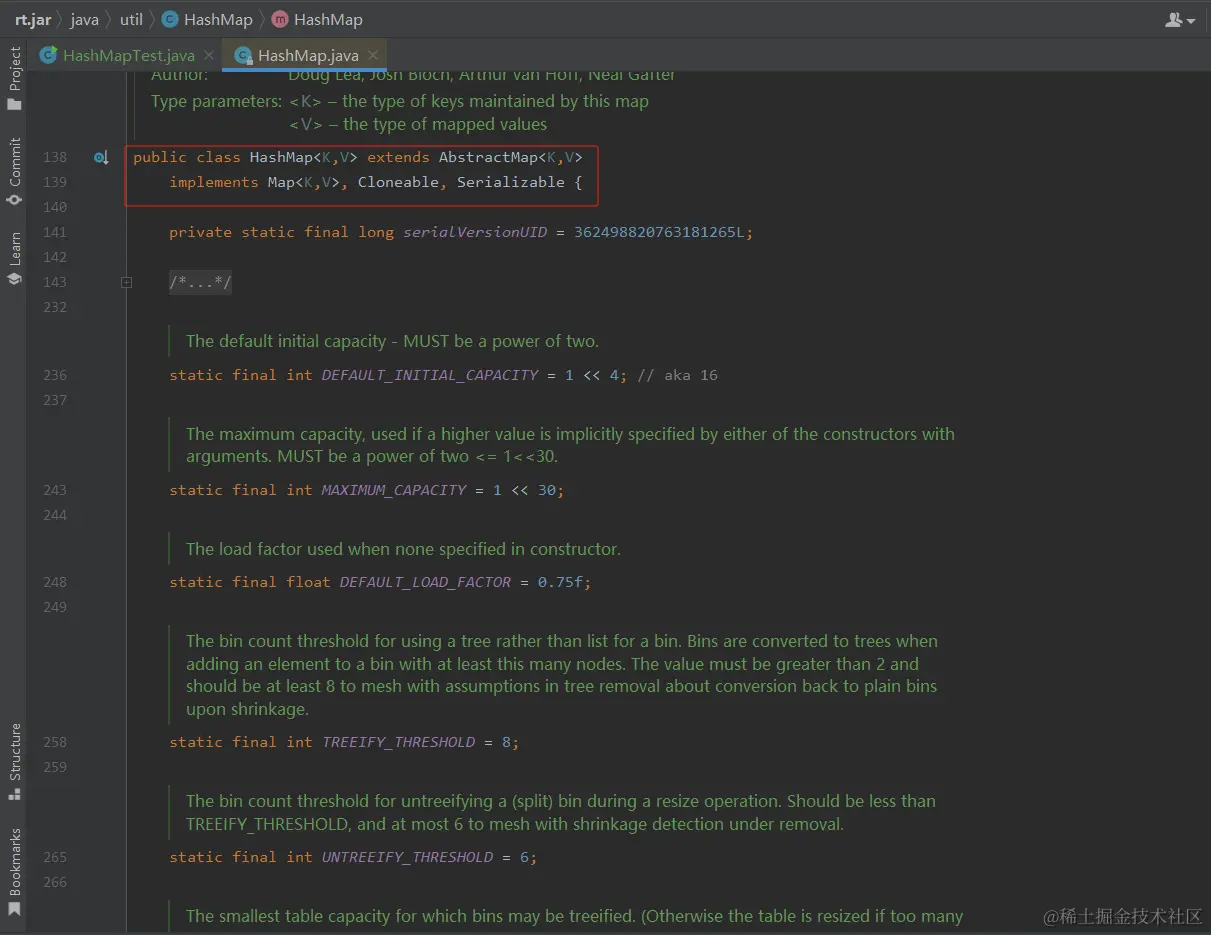Click 'Type parameters:' doc label
Screen dimensions: 1211x935
click(x=216, y=101)
